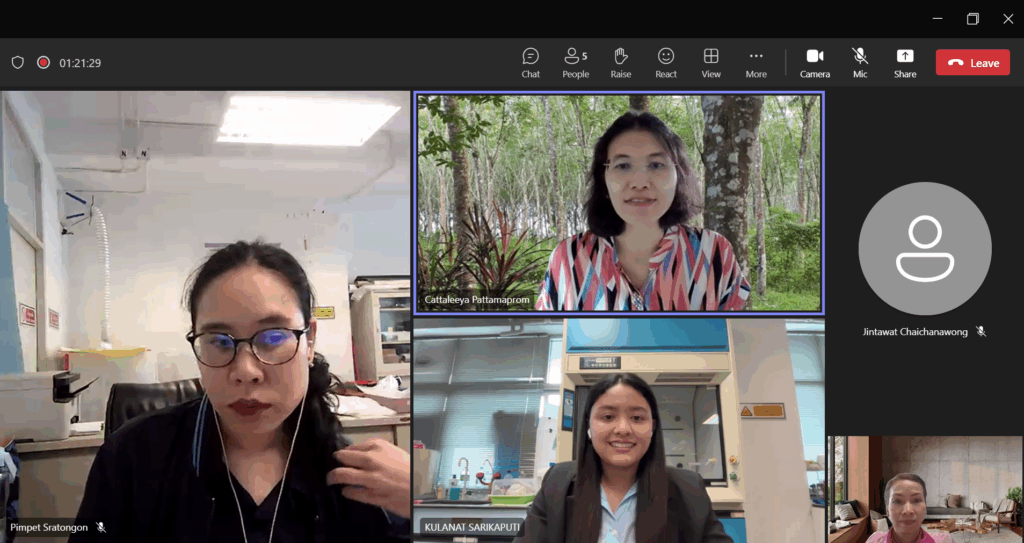Turn off the Camera
The width and height of the screenshot is (1024, 543).
tap(815, 62)
